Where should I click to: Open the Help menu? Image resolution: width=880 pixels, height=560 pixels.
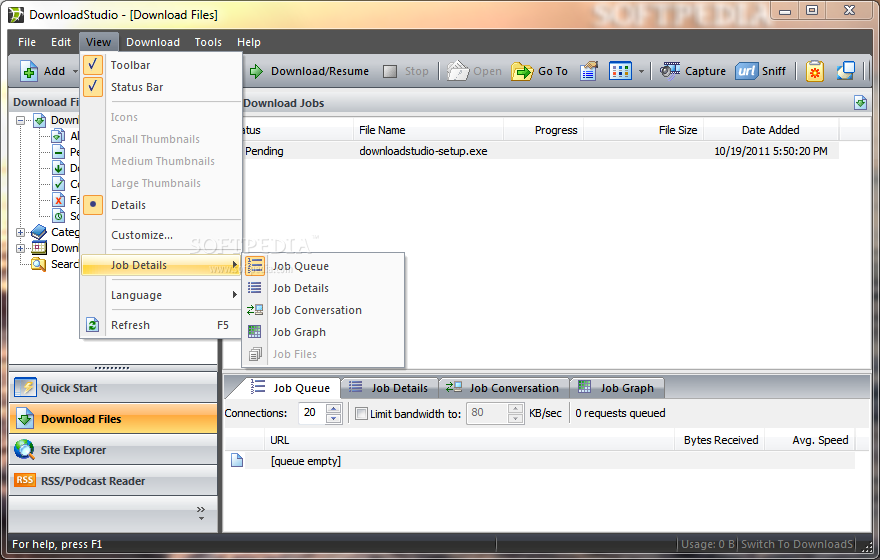[x=249, y=42]
